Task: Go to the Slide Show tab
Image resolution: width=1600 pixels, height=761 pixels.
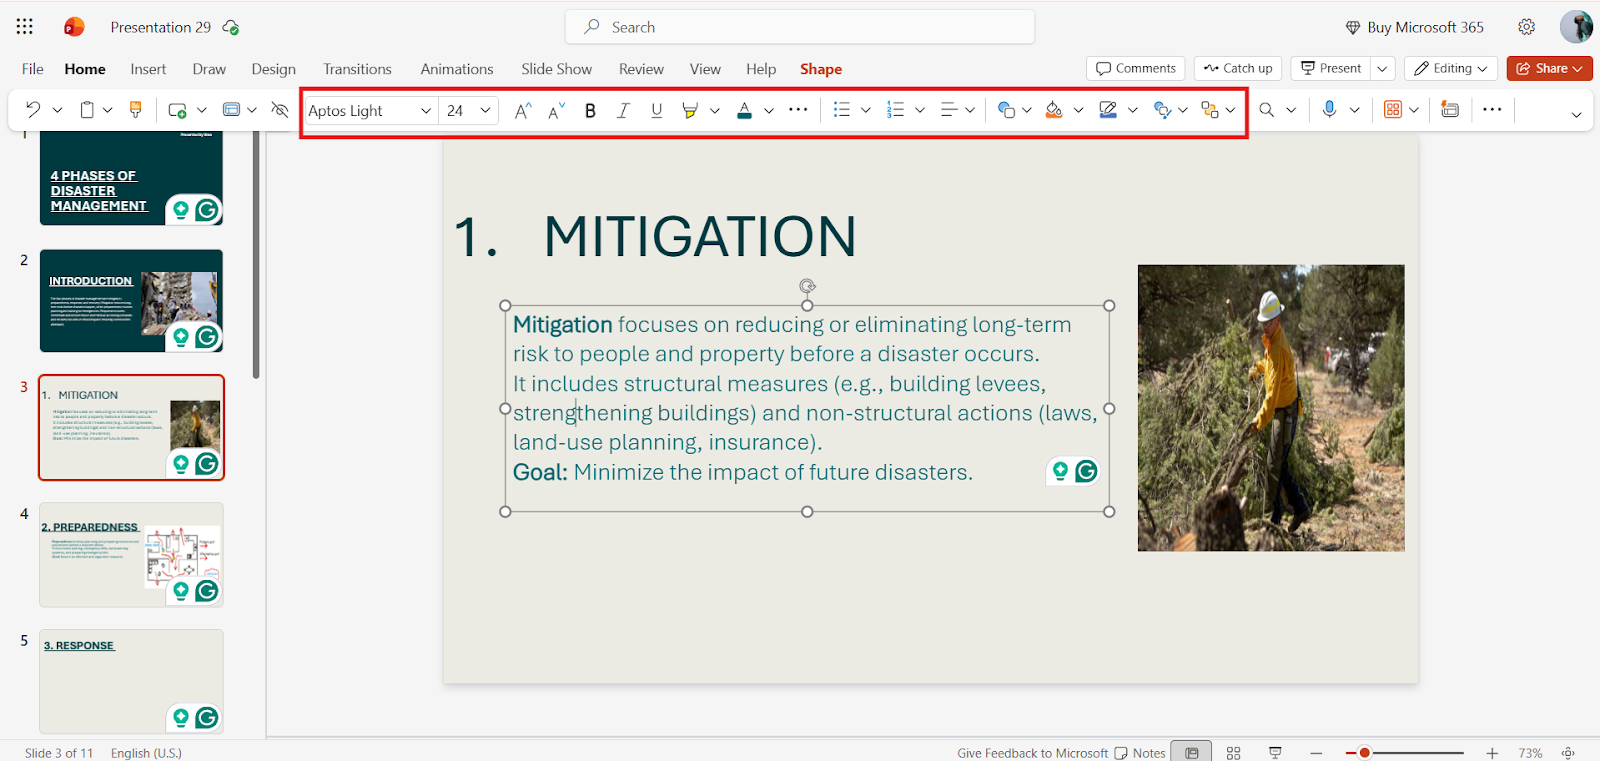Action: click(x=556, y=69)
